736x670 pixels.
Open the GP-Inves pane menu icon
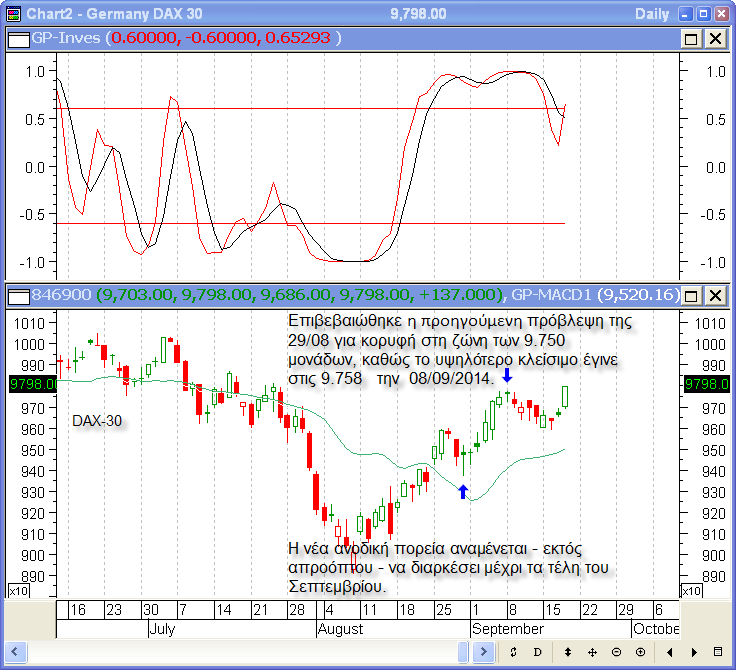click(18, 38)
